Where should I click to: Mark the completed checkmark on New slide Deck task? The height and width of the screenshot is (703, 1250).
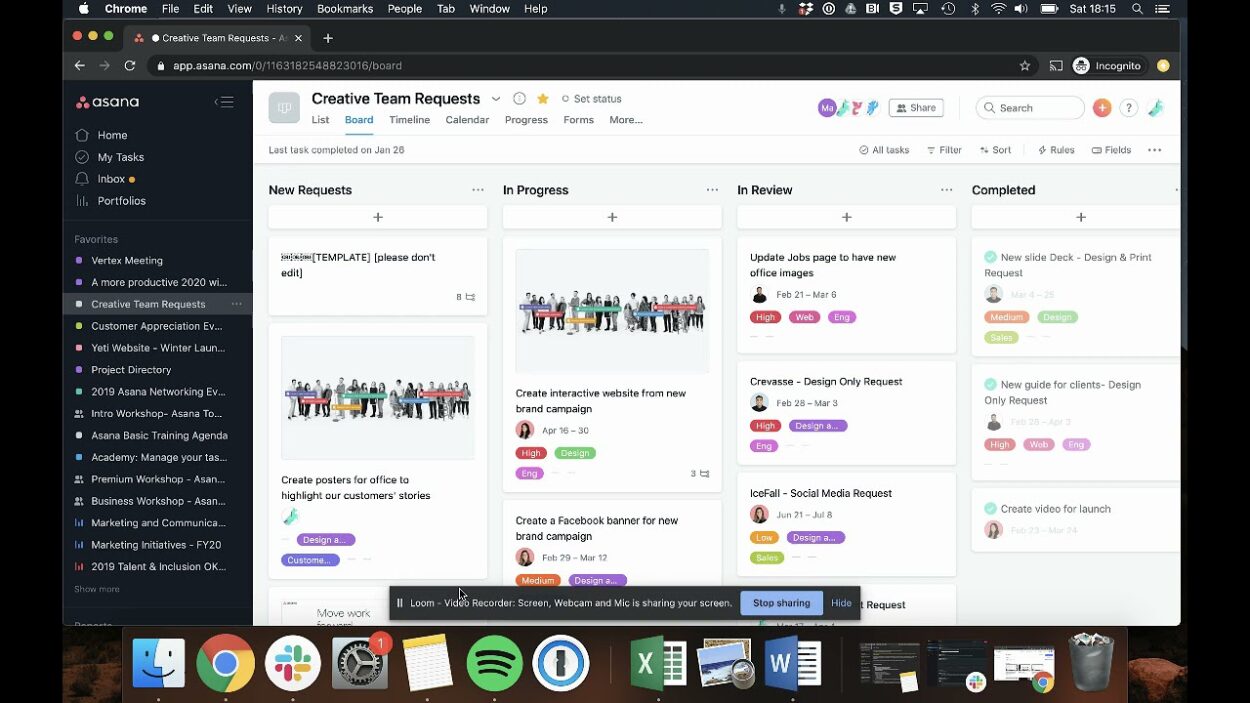pyautogui.click(x=991, y=257)
